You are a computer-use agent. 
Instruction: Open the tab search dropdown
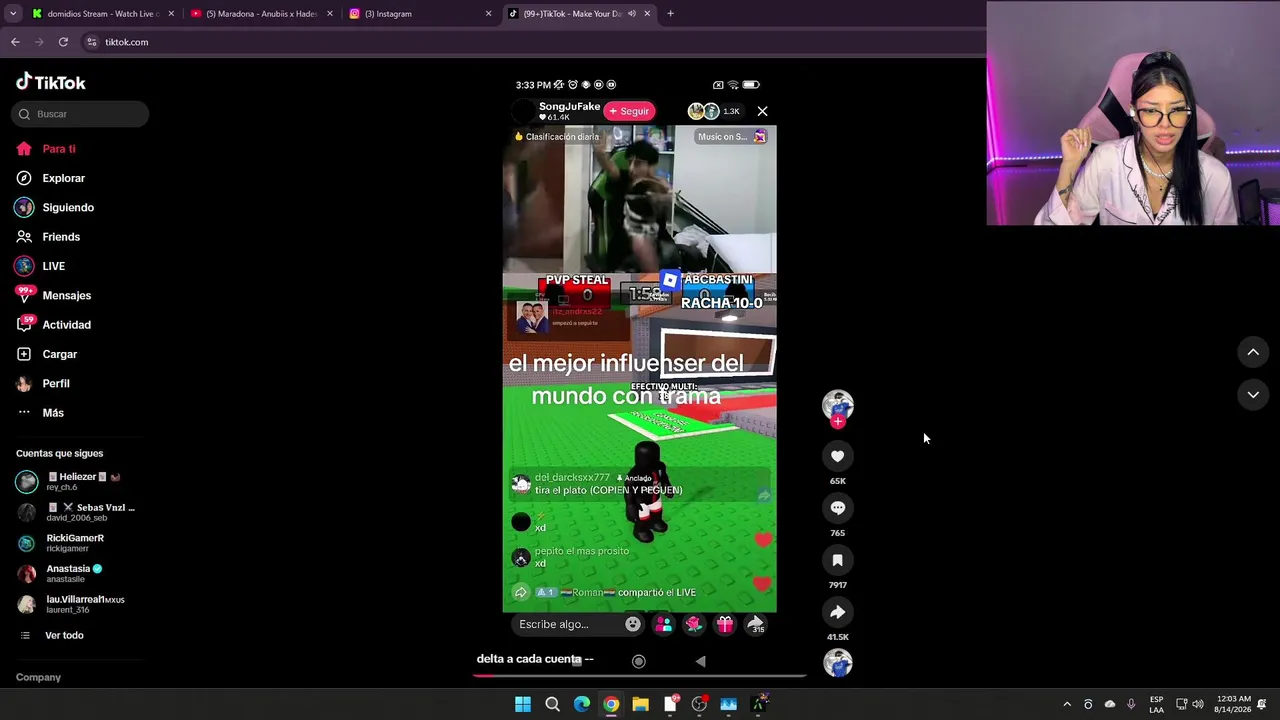tap(12, 14)
